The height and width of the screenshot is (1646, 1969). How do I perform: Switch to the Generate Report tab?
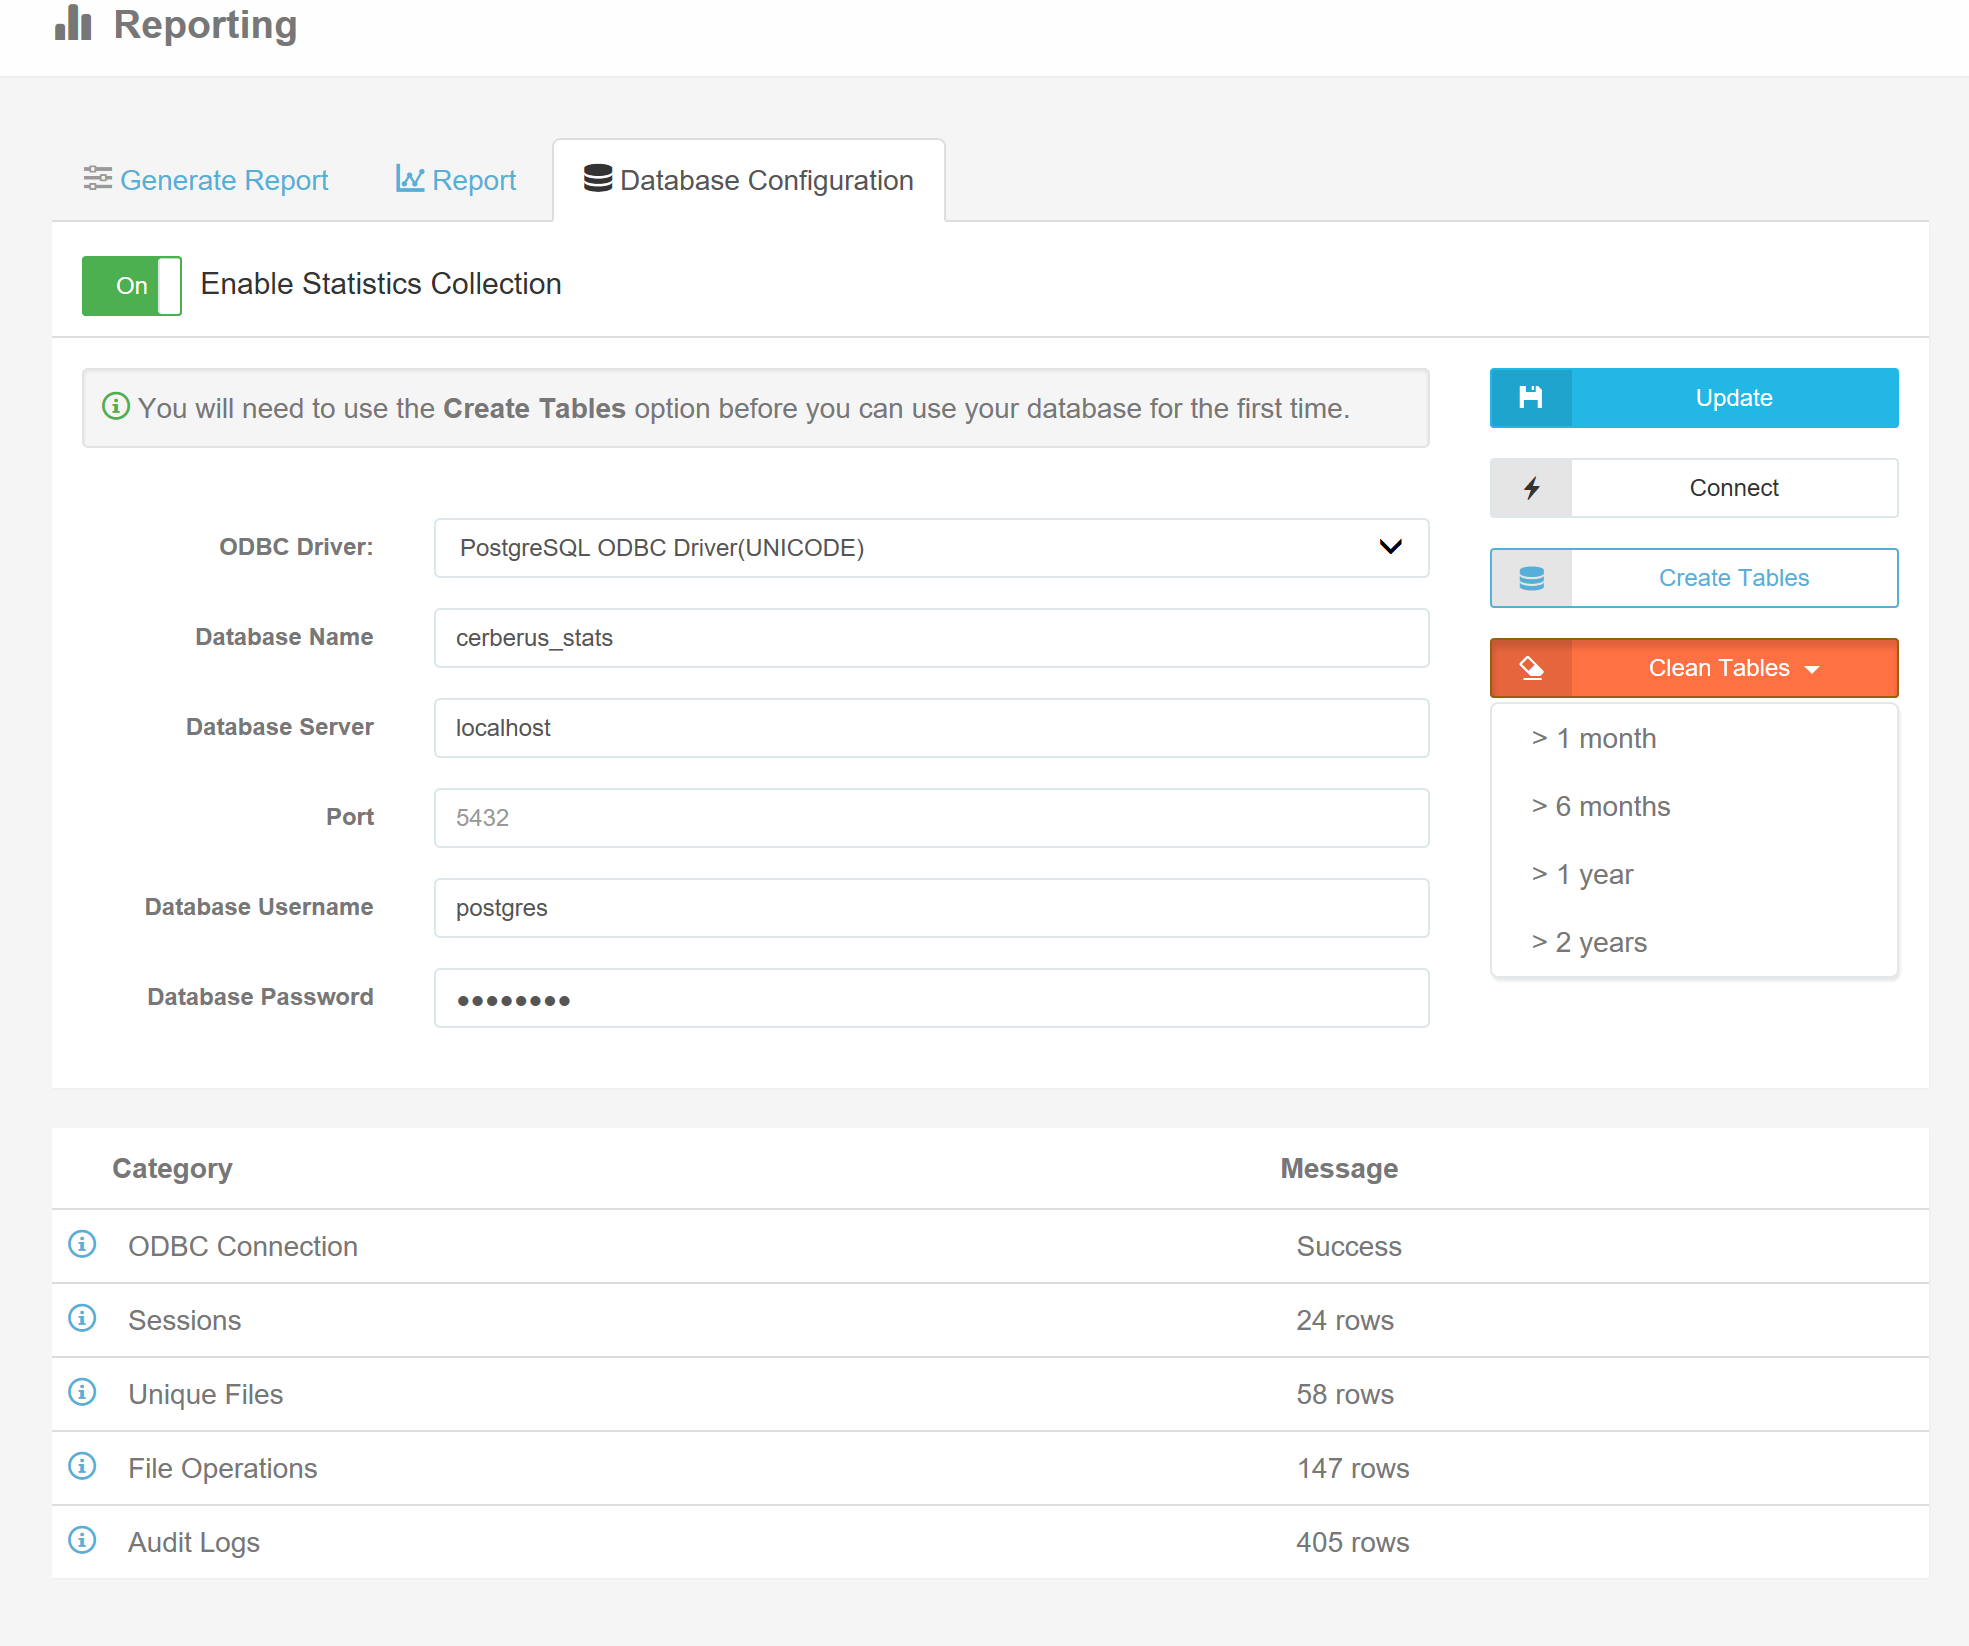[x=206, y=180]
